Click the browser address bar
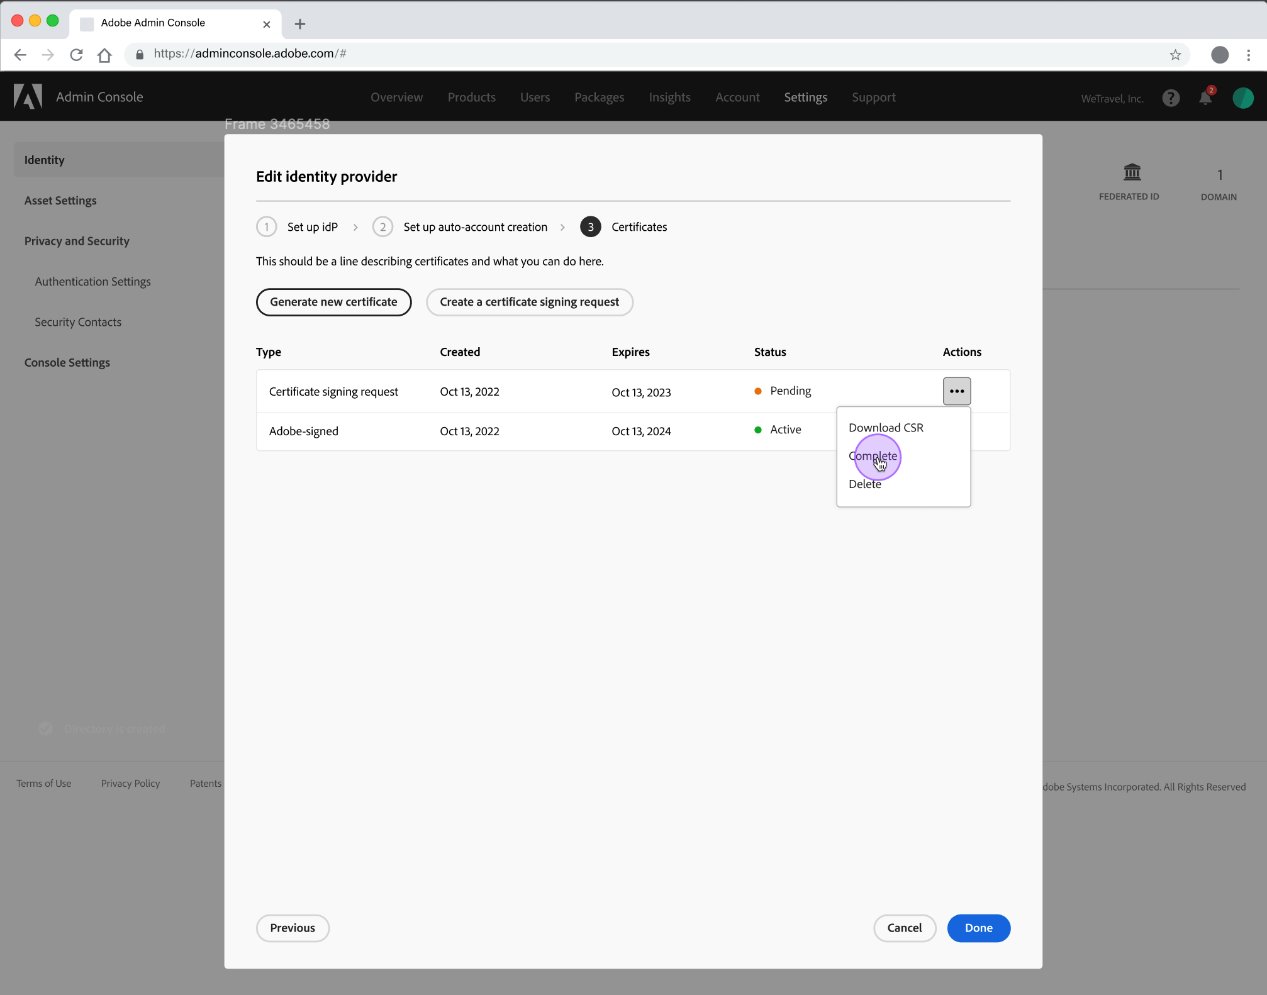Screen dimensions: 1267x995 (400, 54)
